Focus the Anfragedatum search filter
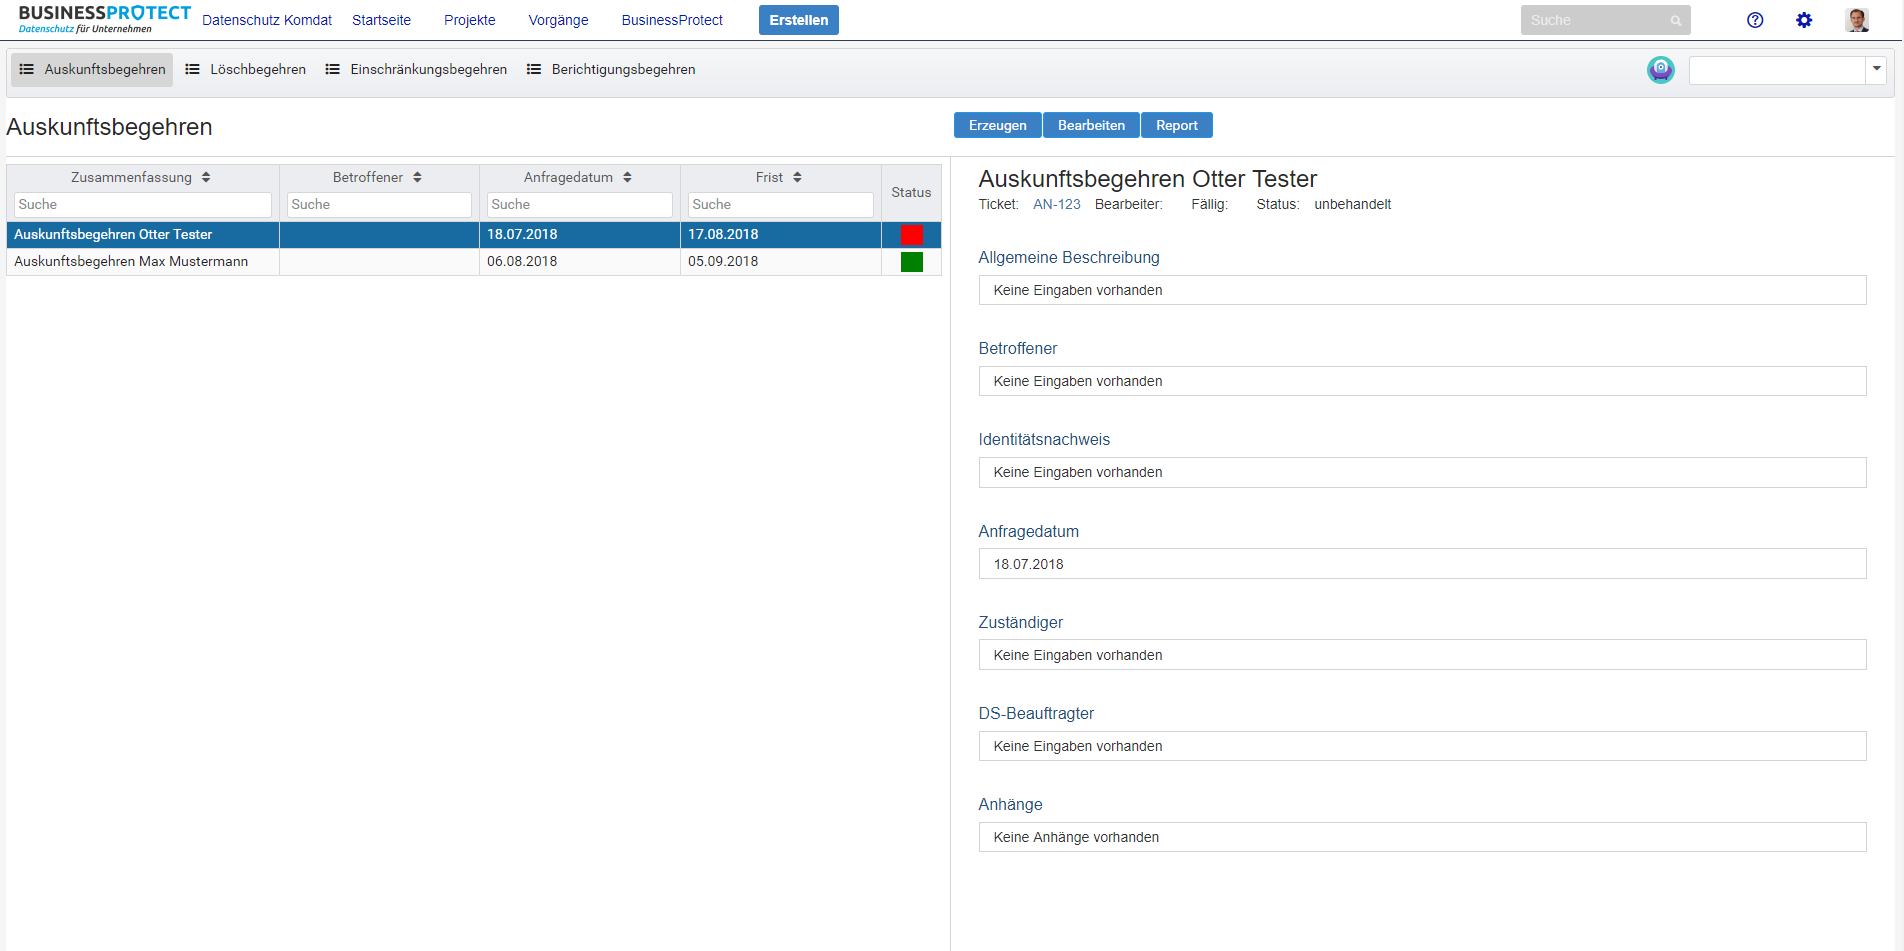 point(580,204)
